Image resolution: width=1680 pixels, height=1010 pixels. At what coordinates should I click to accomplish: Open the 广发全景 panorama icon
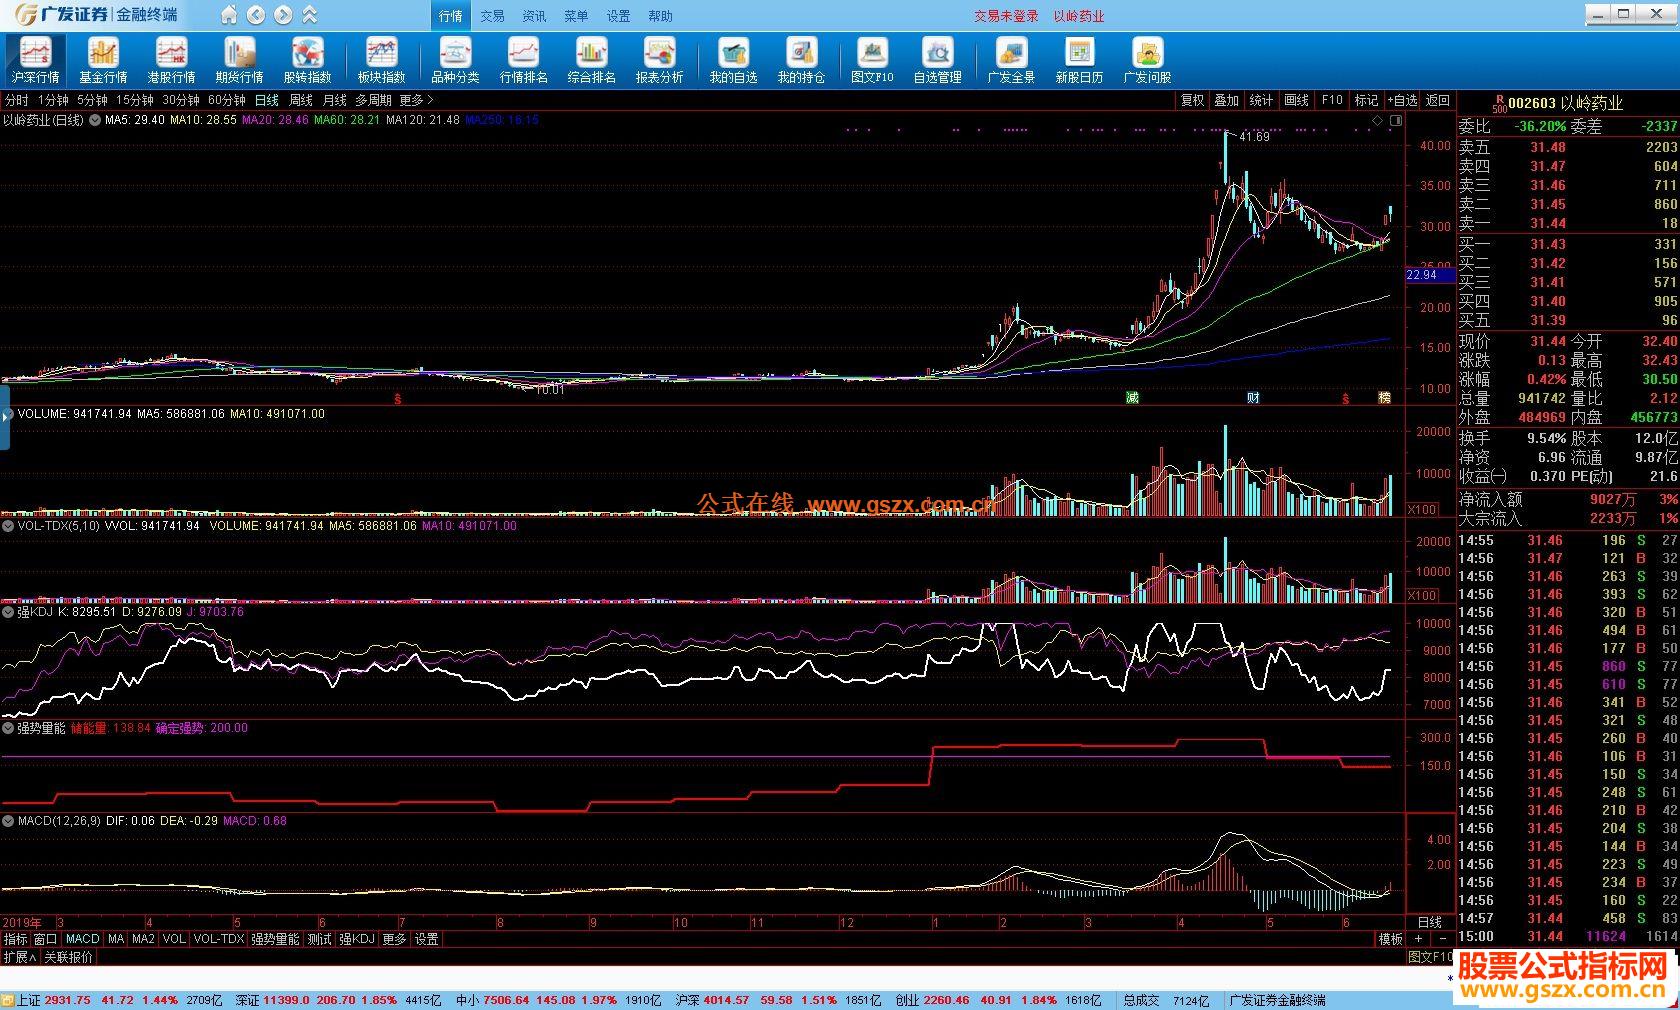point(1011,60)
